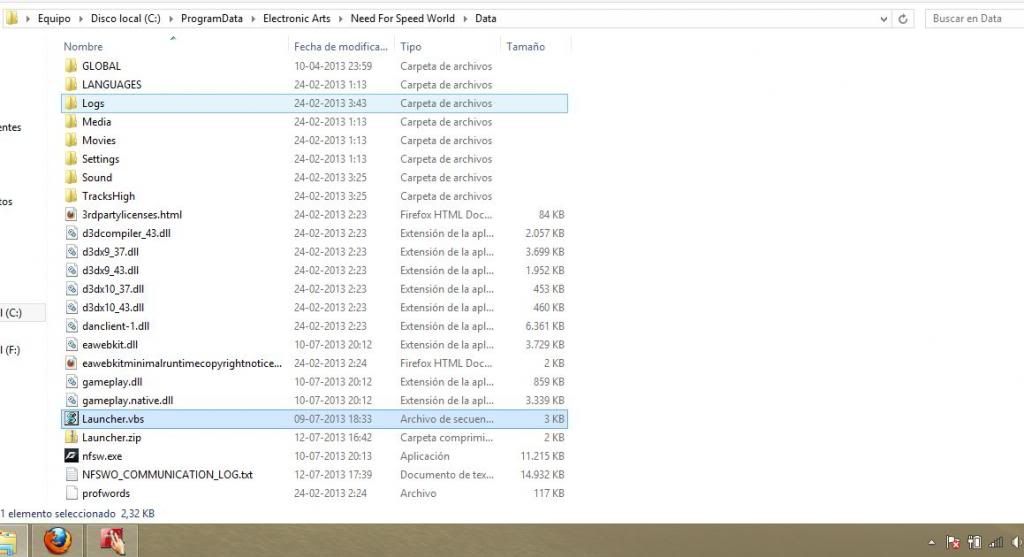Open the GLOBAL folder icon
1024x557 pixels.
[x=71, y=66]
